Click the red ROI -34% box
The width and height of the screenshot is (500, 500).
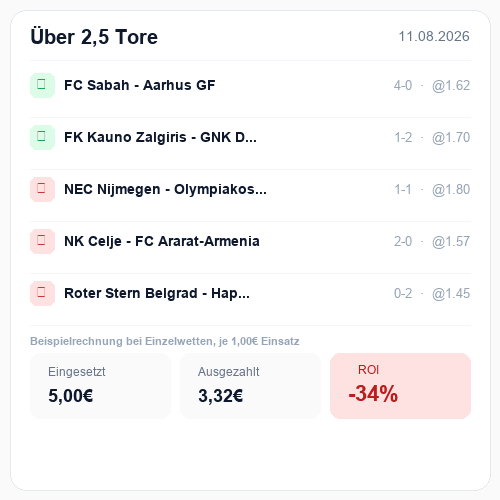coord(400,386)
